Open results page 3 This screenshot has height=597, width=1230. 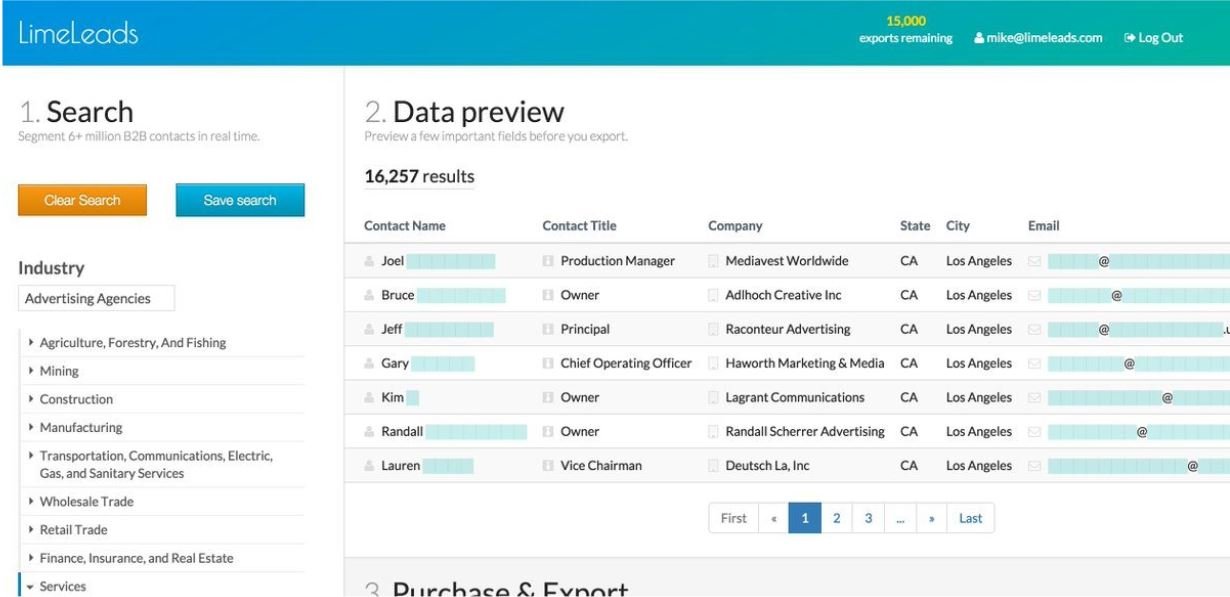(x=869, y=518)
